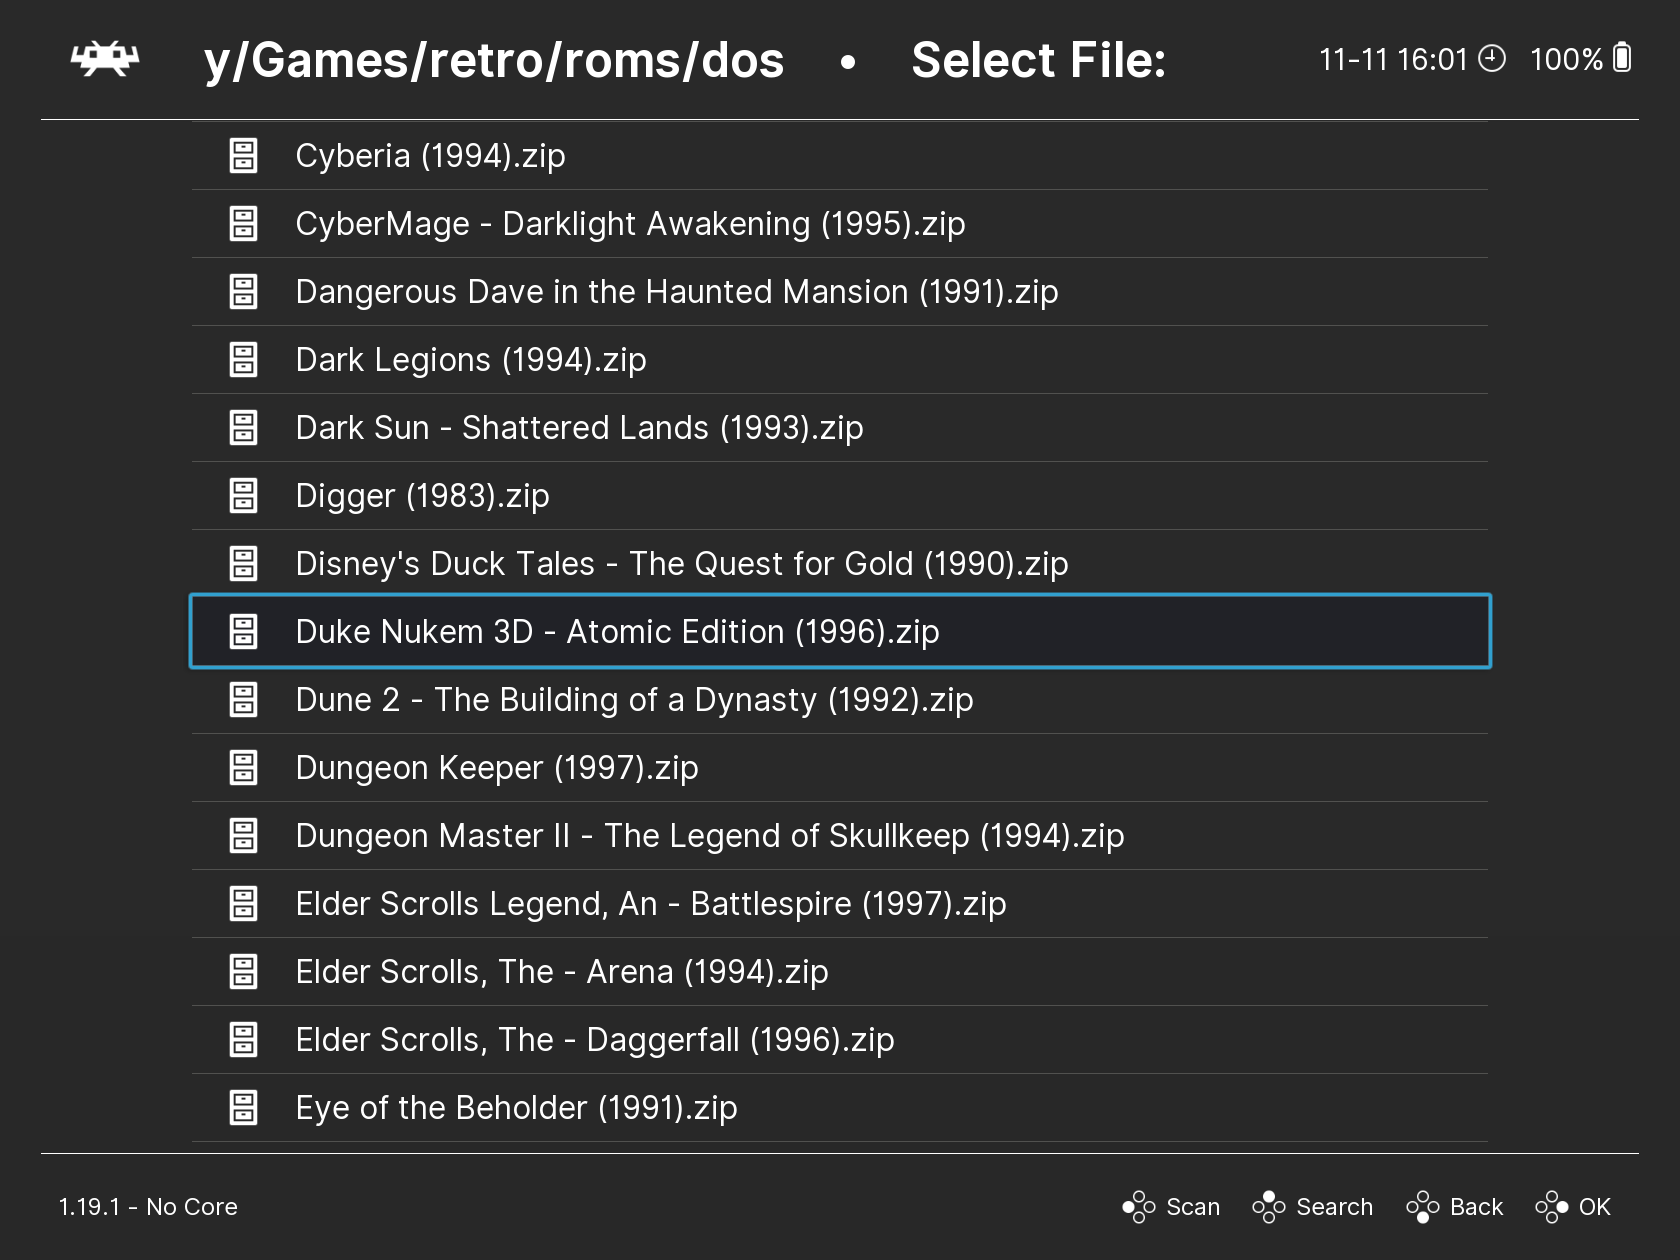The width and height of the screenshot is (1680, 1260).
Task: Click the file icon next to Dungeon Master II
Action: pyautogui.click(x=243, y=836)
